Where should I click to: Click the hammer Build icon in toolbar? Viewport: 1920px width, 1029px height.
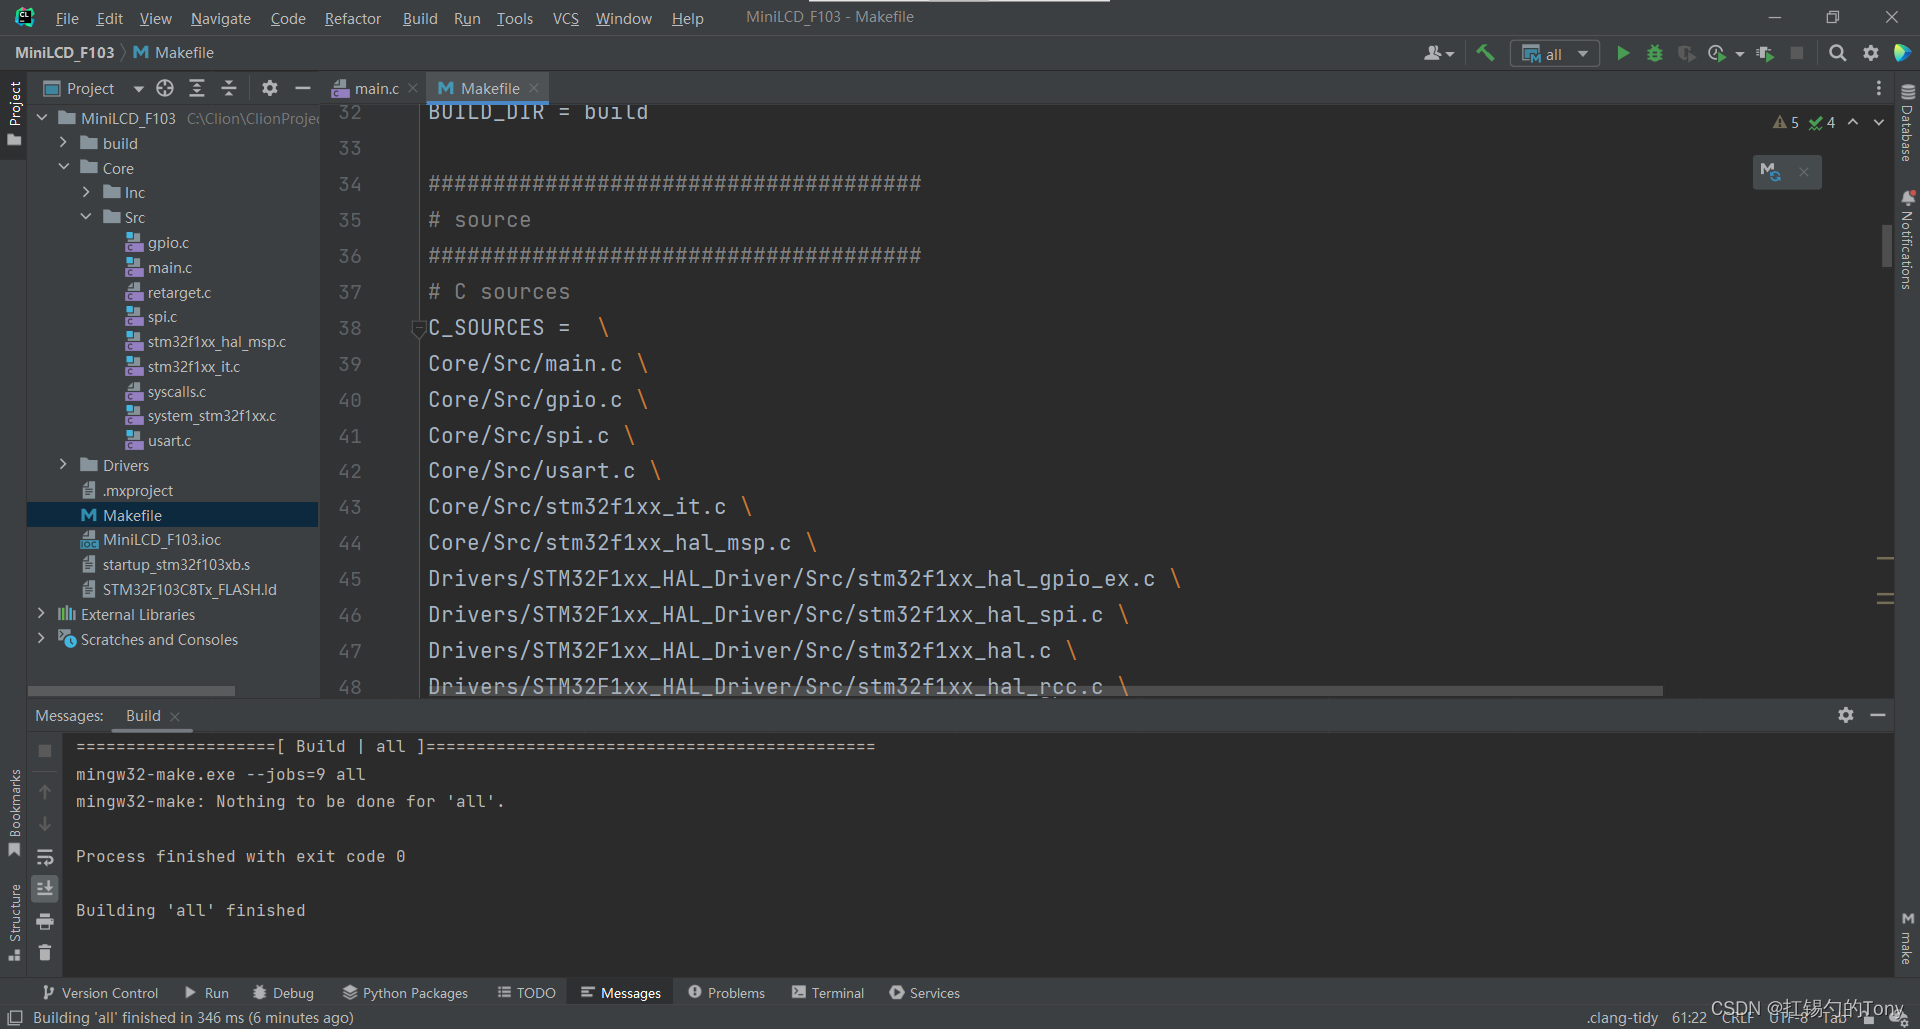(x=1485, y=53)
